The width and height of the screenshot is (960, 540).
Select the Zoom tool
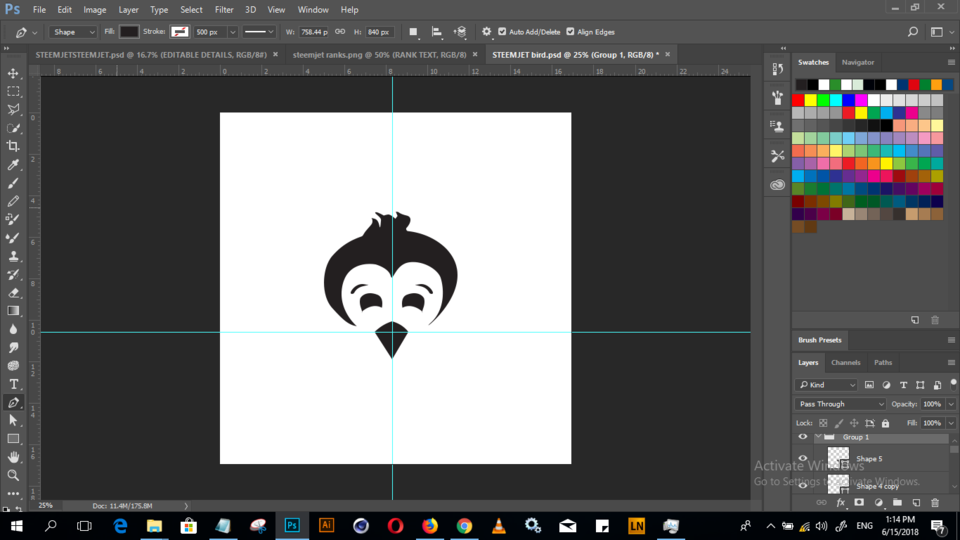coord(13,475)
